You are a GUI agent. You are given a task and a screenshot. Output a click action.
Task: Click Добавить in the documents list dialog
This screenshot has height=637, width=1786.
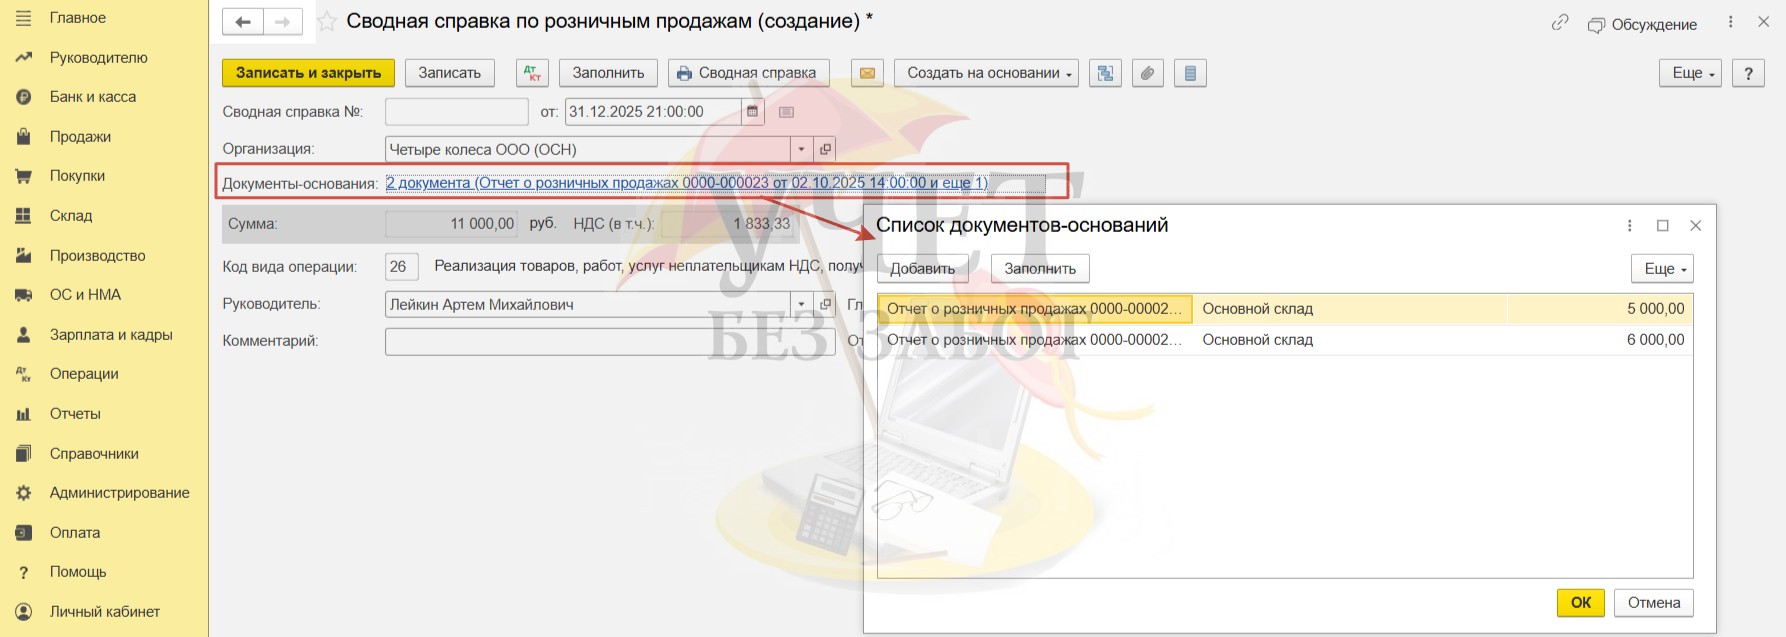pos(923,269)
